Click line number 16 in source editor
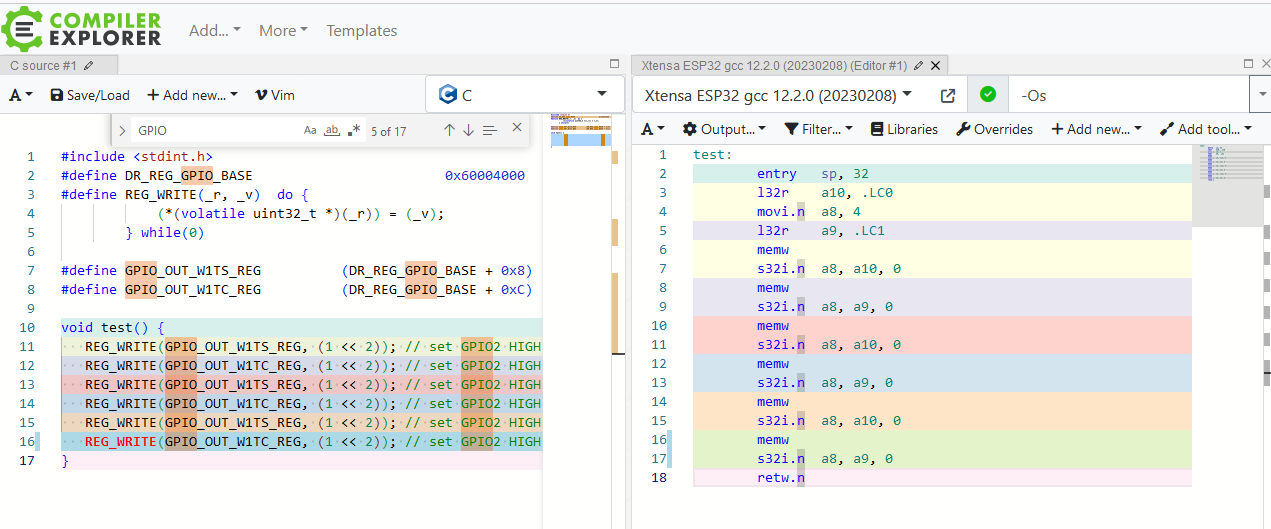 pos(27,442)
